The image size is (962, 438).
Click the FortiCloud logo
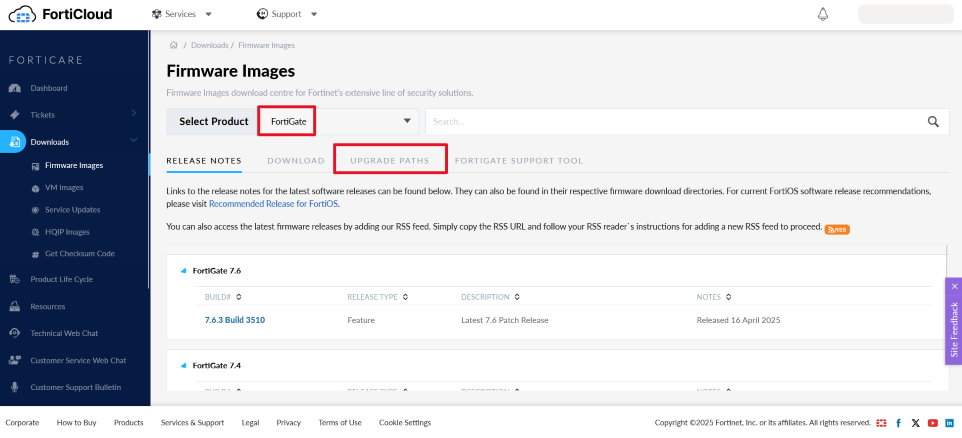click(60, 14)
